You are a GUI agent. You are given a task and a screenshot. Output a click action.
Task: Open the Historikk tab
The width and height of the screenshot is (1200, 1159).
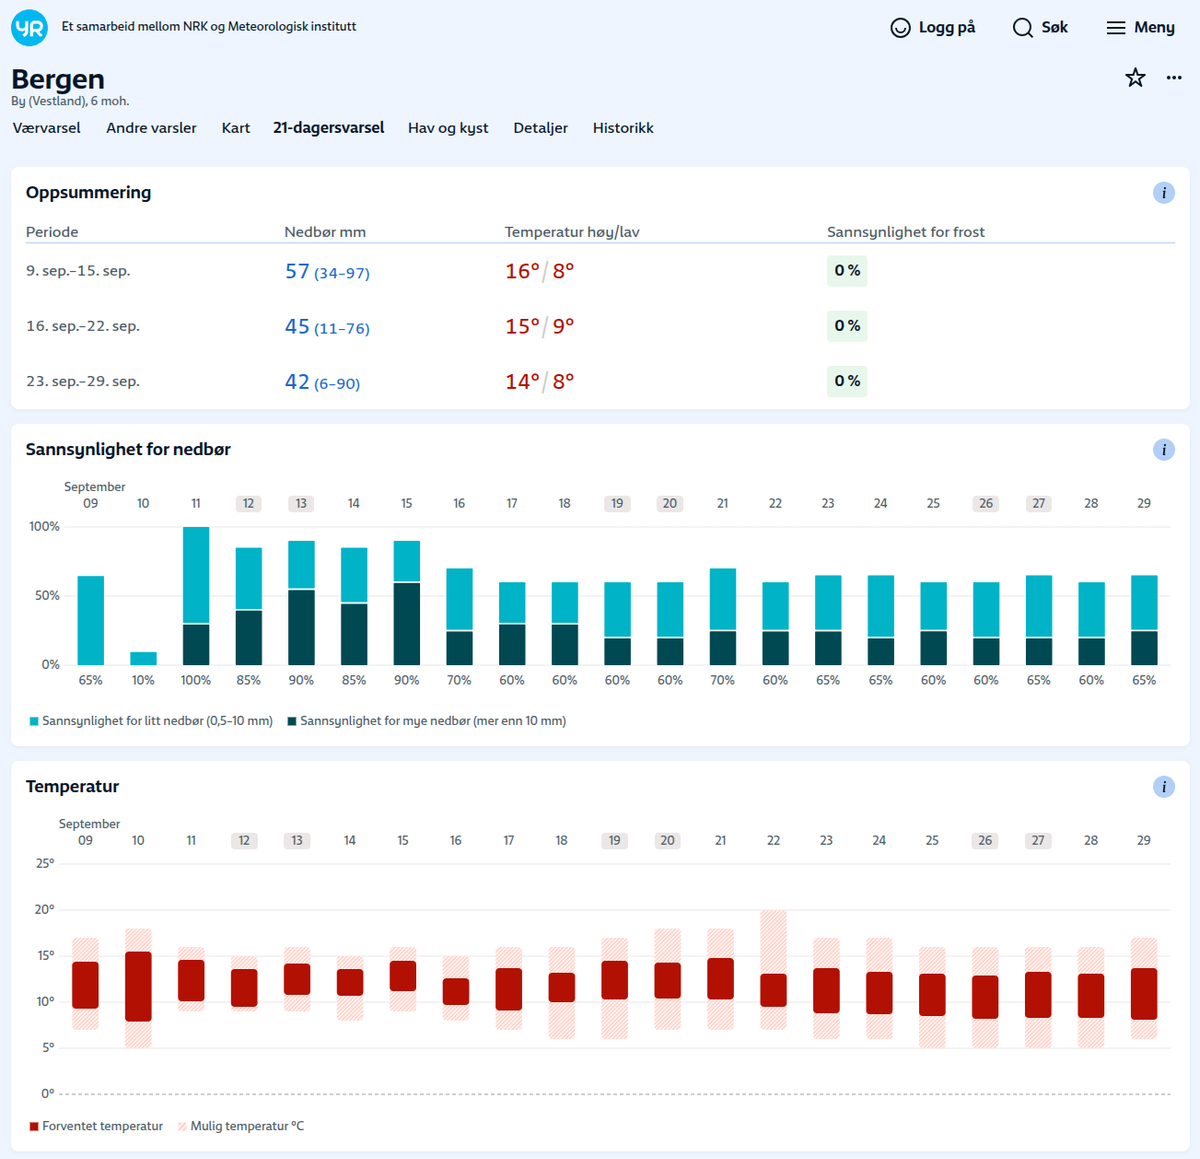click(x=623, y=128)
